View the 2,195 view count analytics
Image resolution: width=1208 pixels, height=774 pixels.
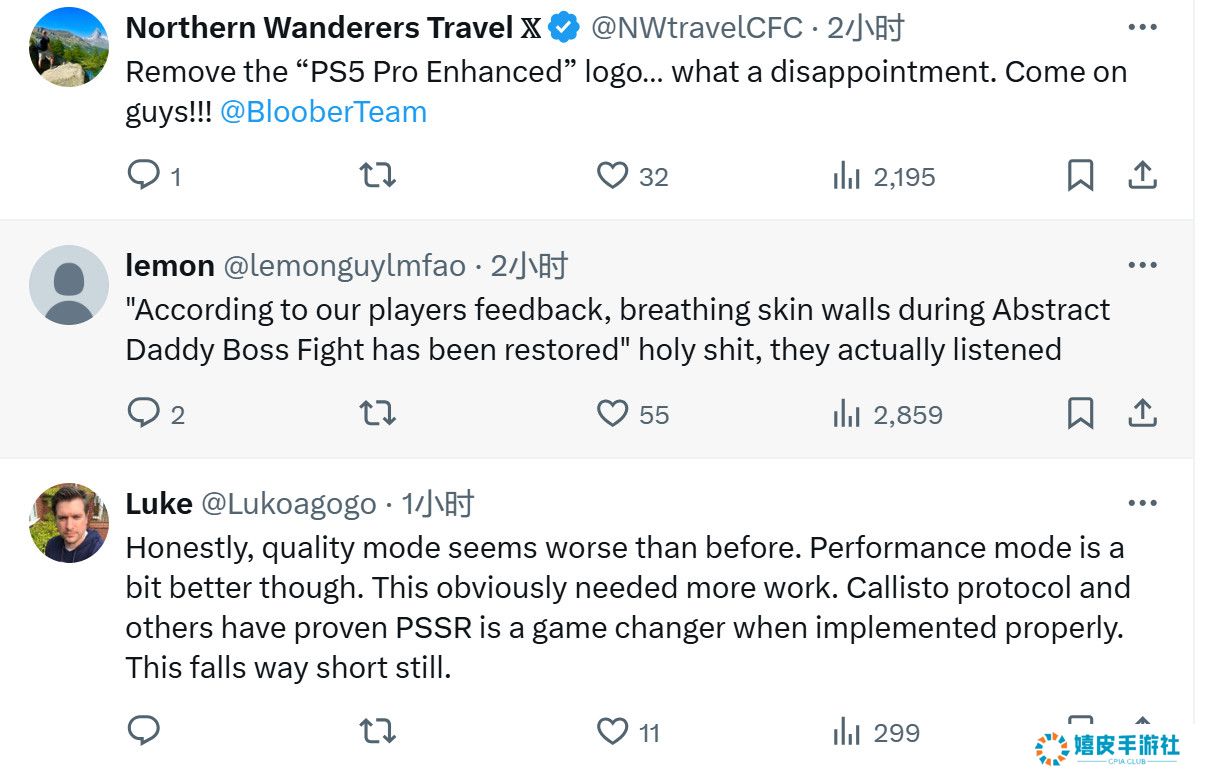884,177
